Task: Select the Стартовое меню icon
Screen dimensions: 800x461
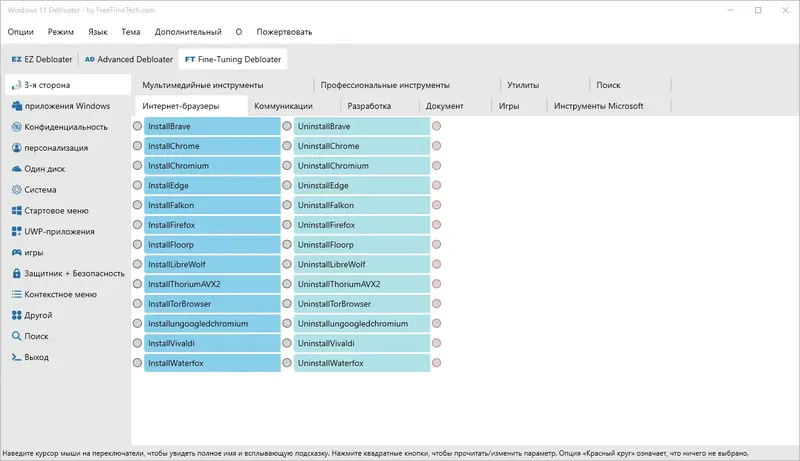Action: click(17, 211)
